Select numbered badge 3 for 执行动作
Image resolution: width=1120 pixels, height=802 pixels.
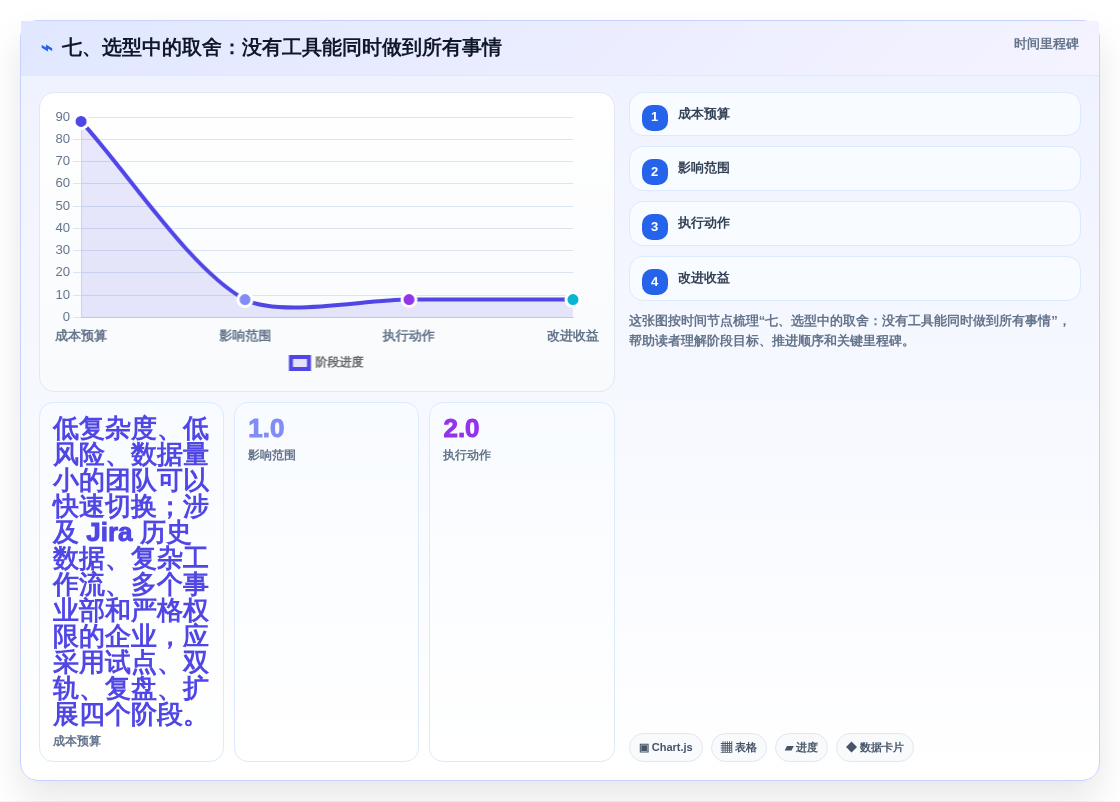pyautogui.click(x=654, y=227)
